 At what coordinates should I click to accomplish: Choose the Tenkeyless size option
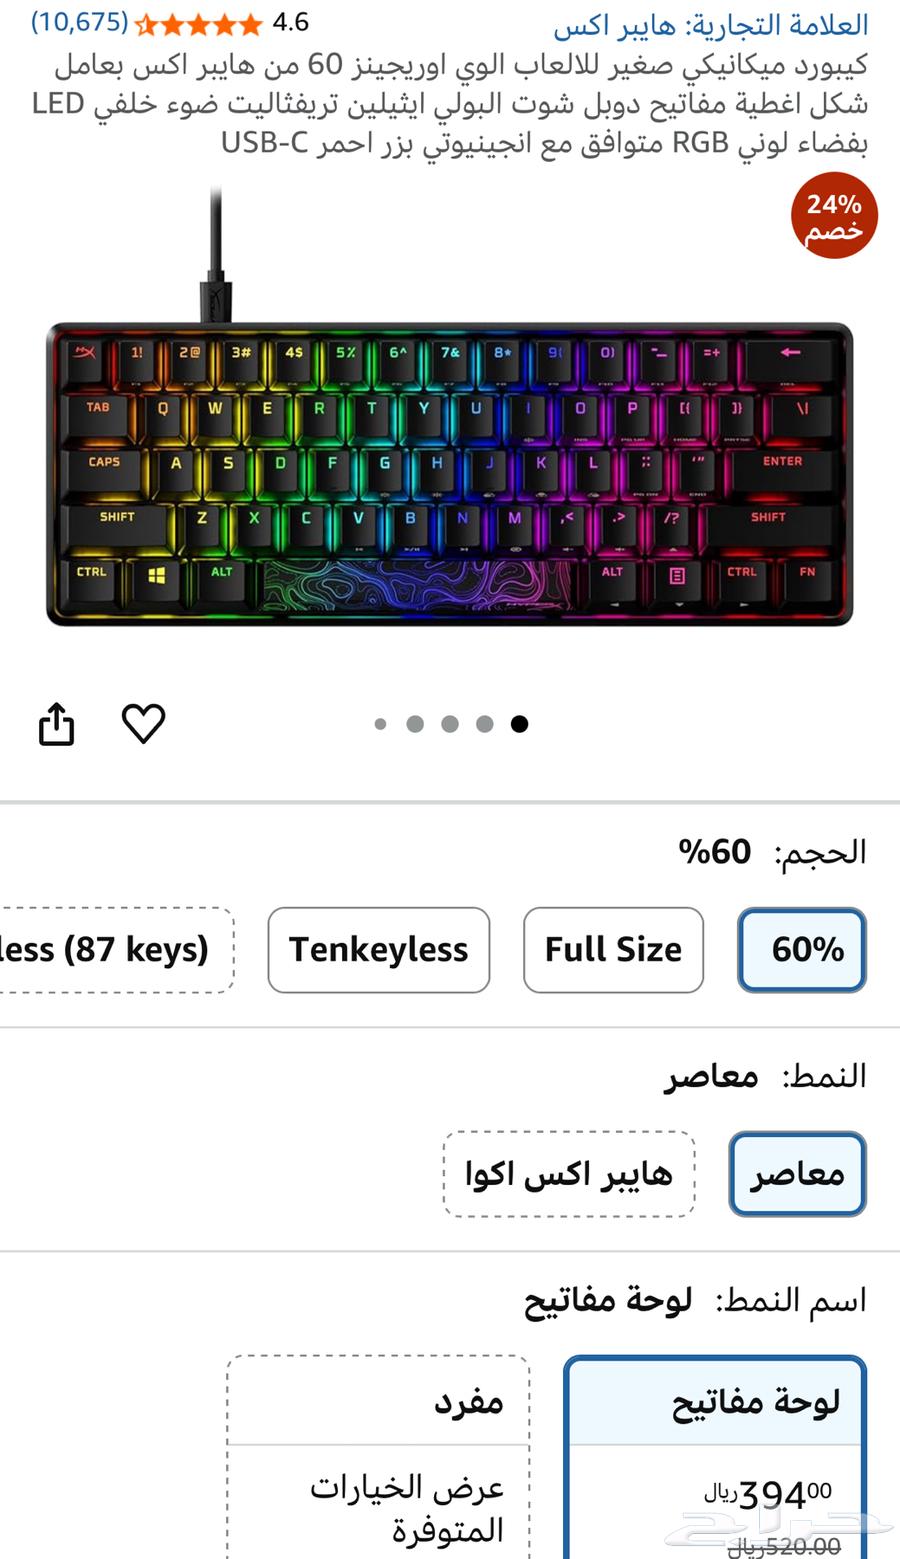(378, 949)
